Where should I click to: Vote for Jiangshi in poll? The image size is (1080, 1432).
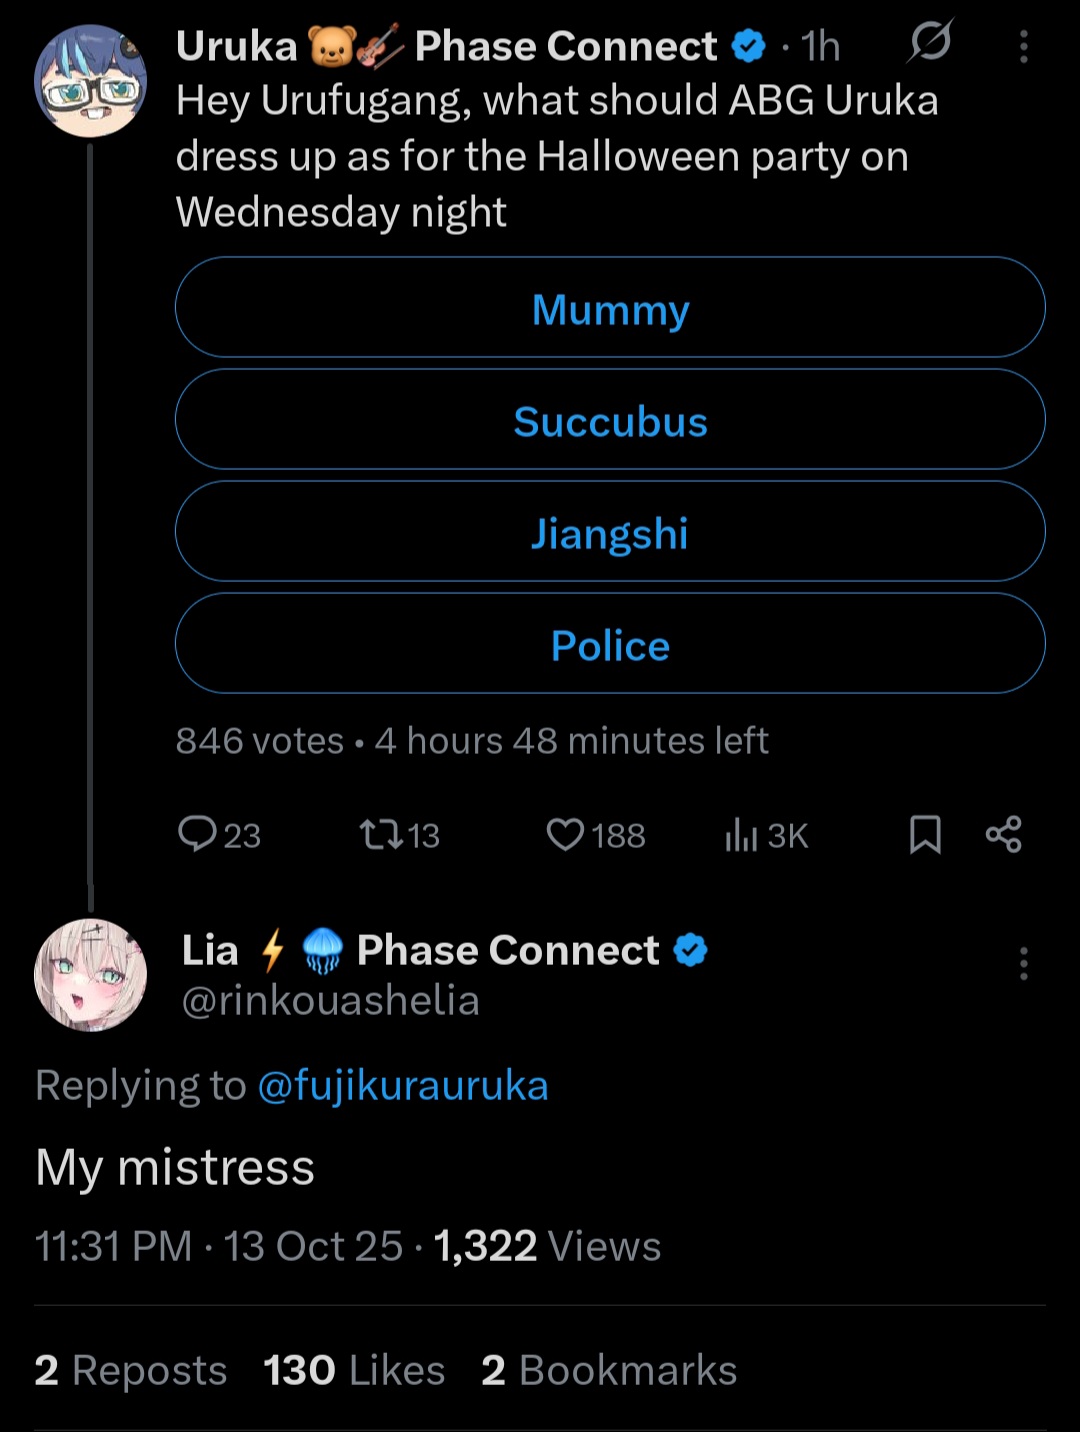coord(610,532)
